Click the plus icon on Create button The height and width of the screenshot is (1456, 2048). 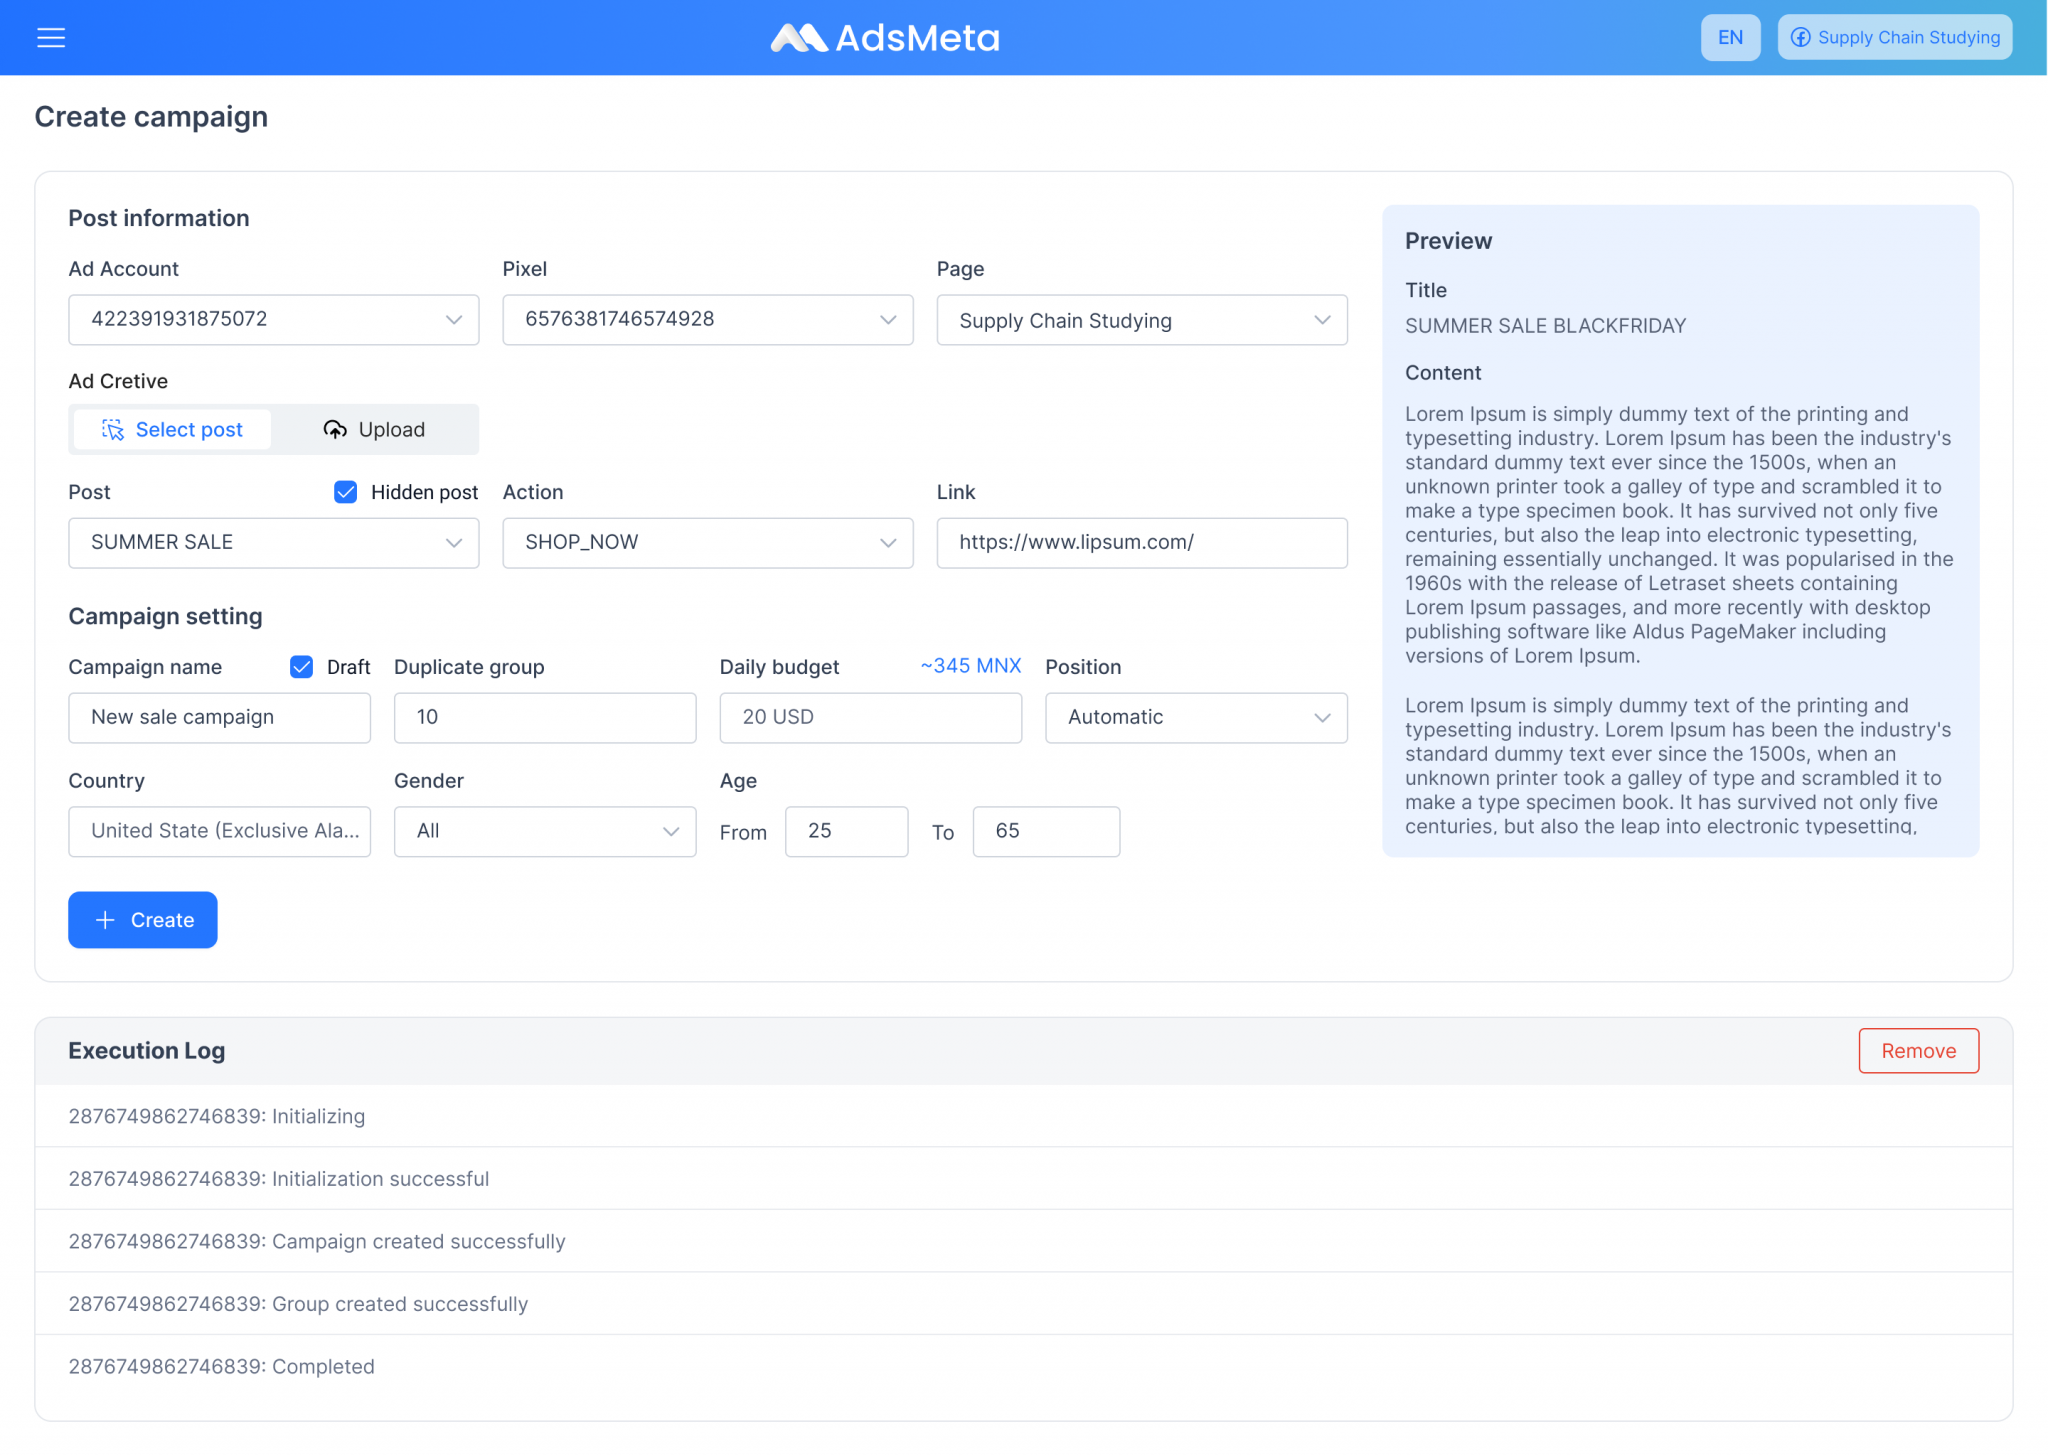click(105, 920)
